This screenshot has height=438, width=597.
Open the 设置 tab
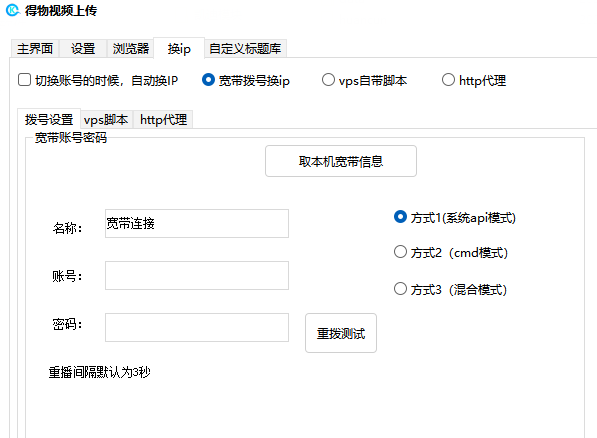click(x=83, y=49)
